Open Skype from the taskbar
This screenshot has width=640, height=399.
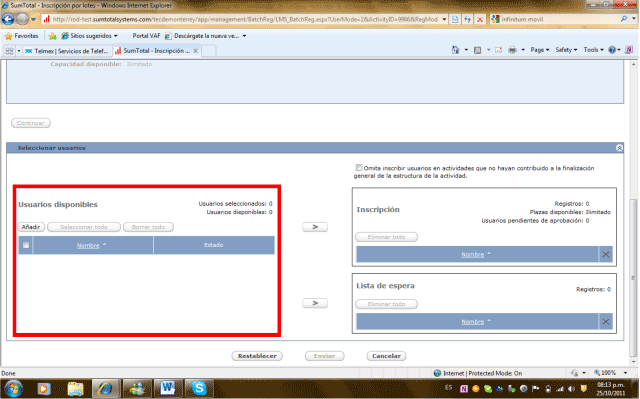point(199,388)
